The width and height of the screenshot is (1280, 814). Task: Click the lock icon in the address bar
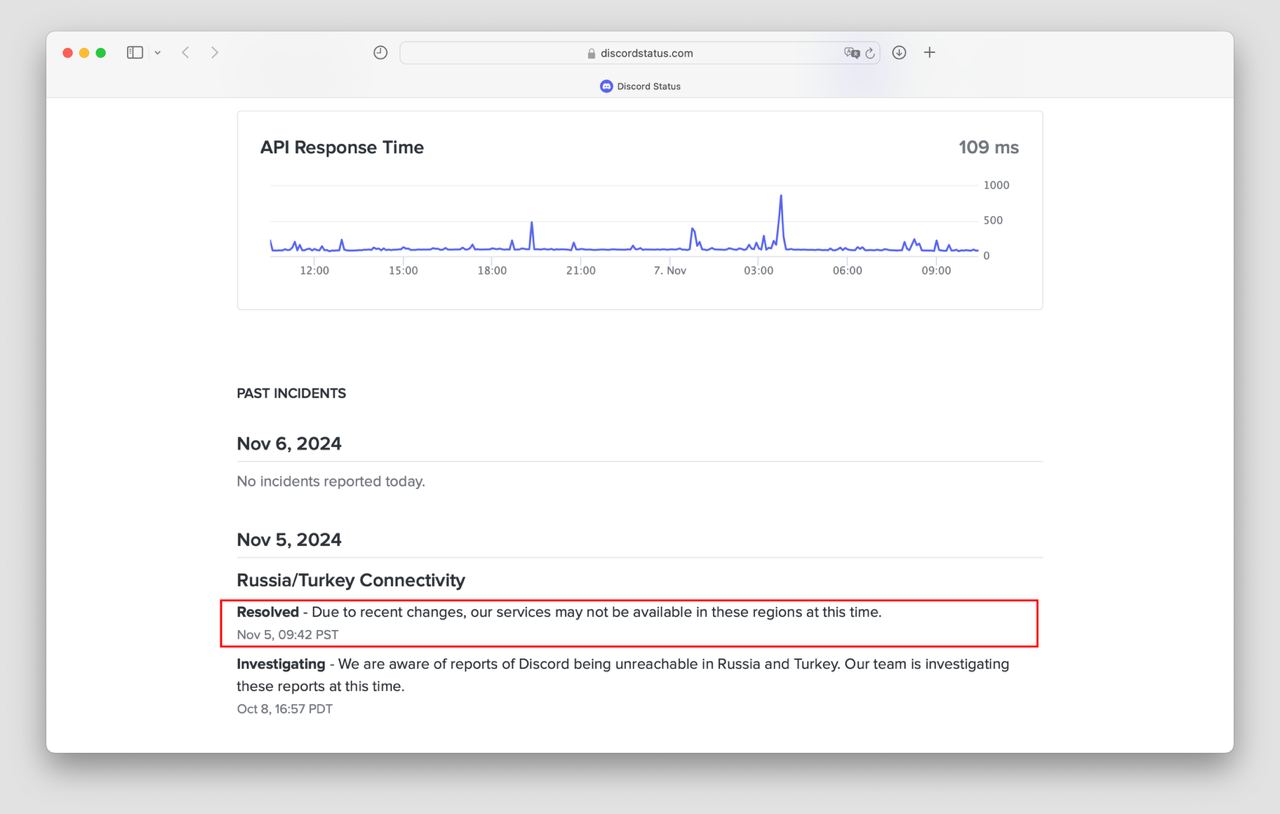(592, 54)
